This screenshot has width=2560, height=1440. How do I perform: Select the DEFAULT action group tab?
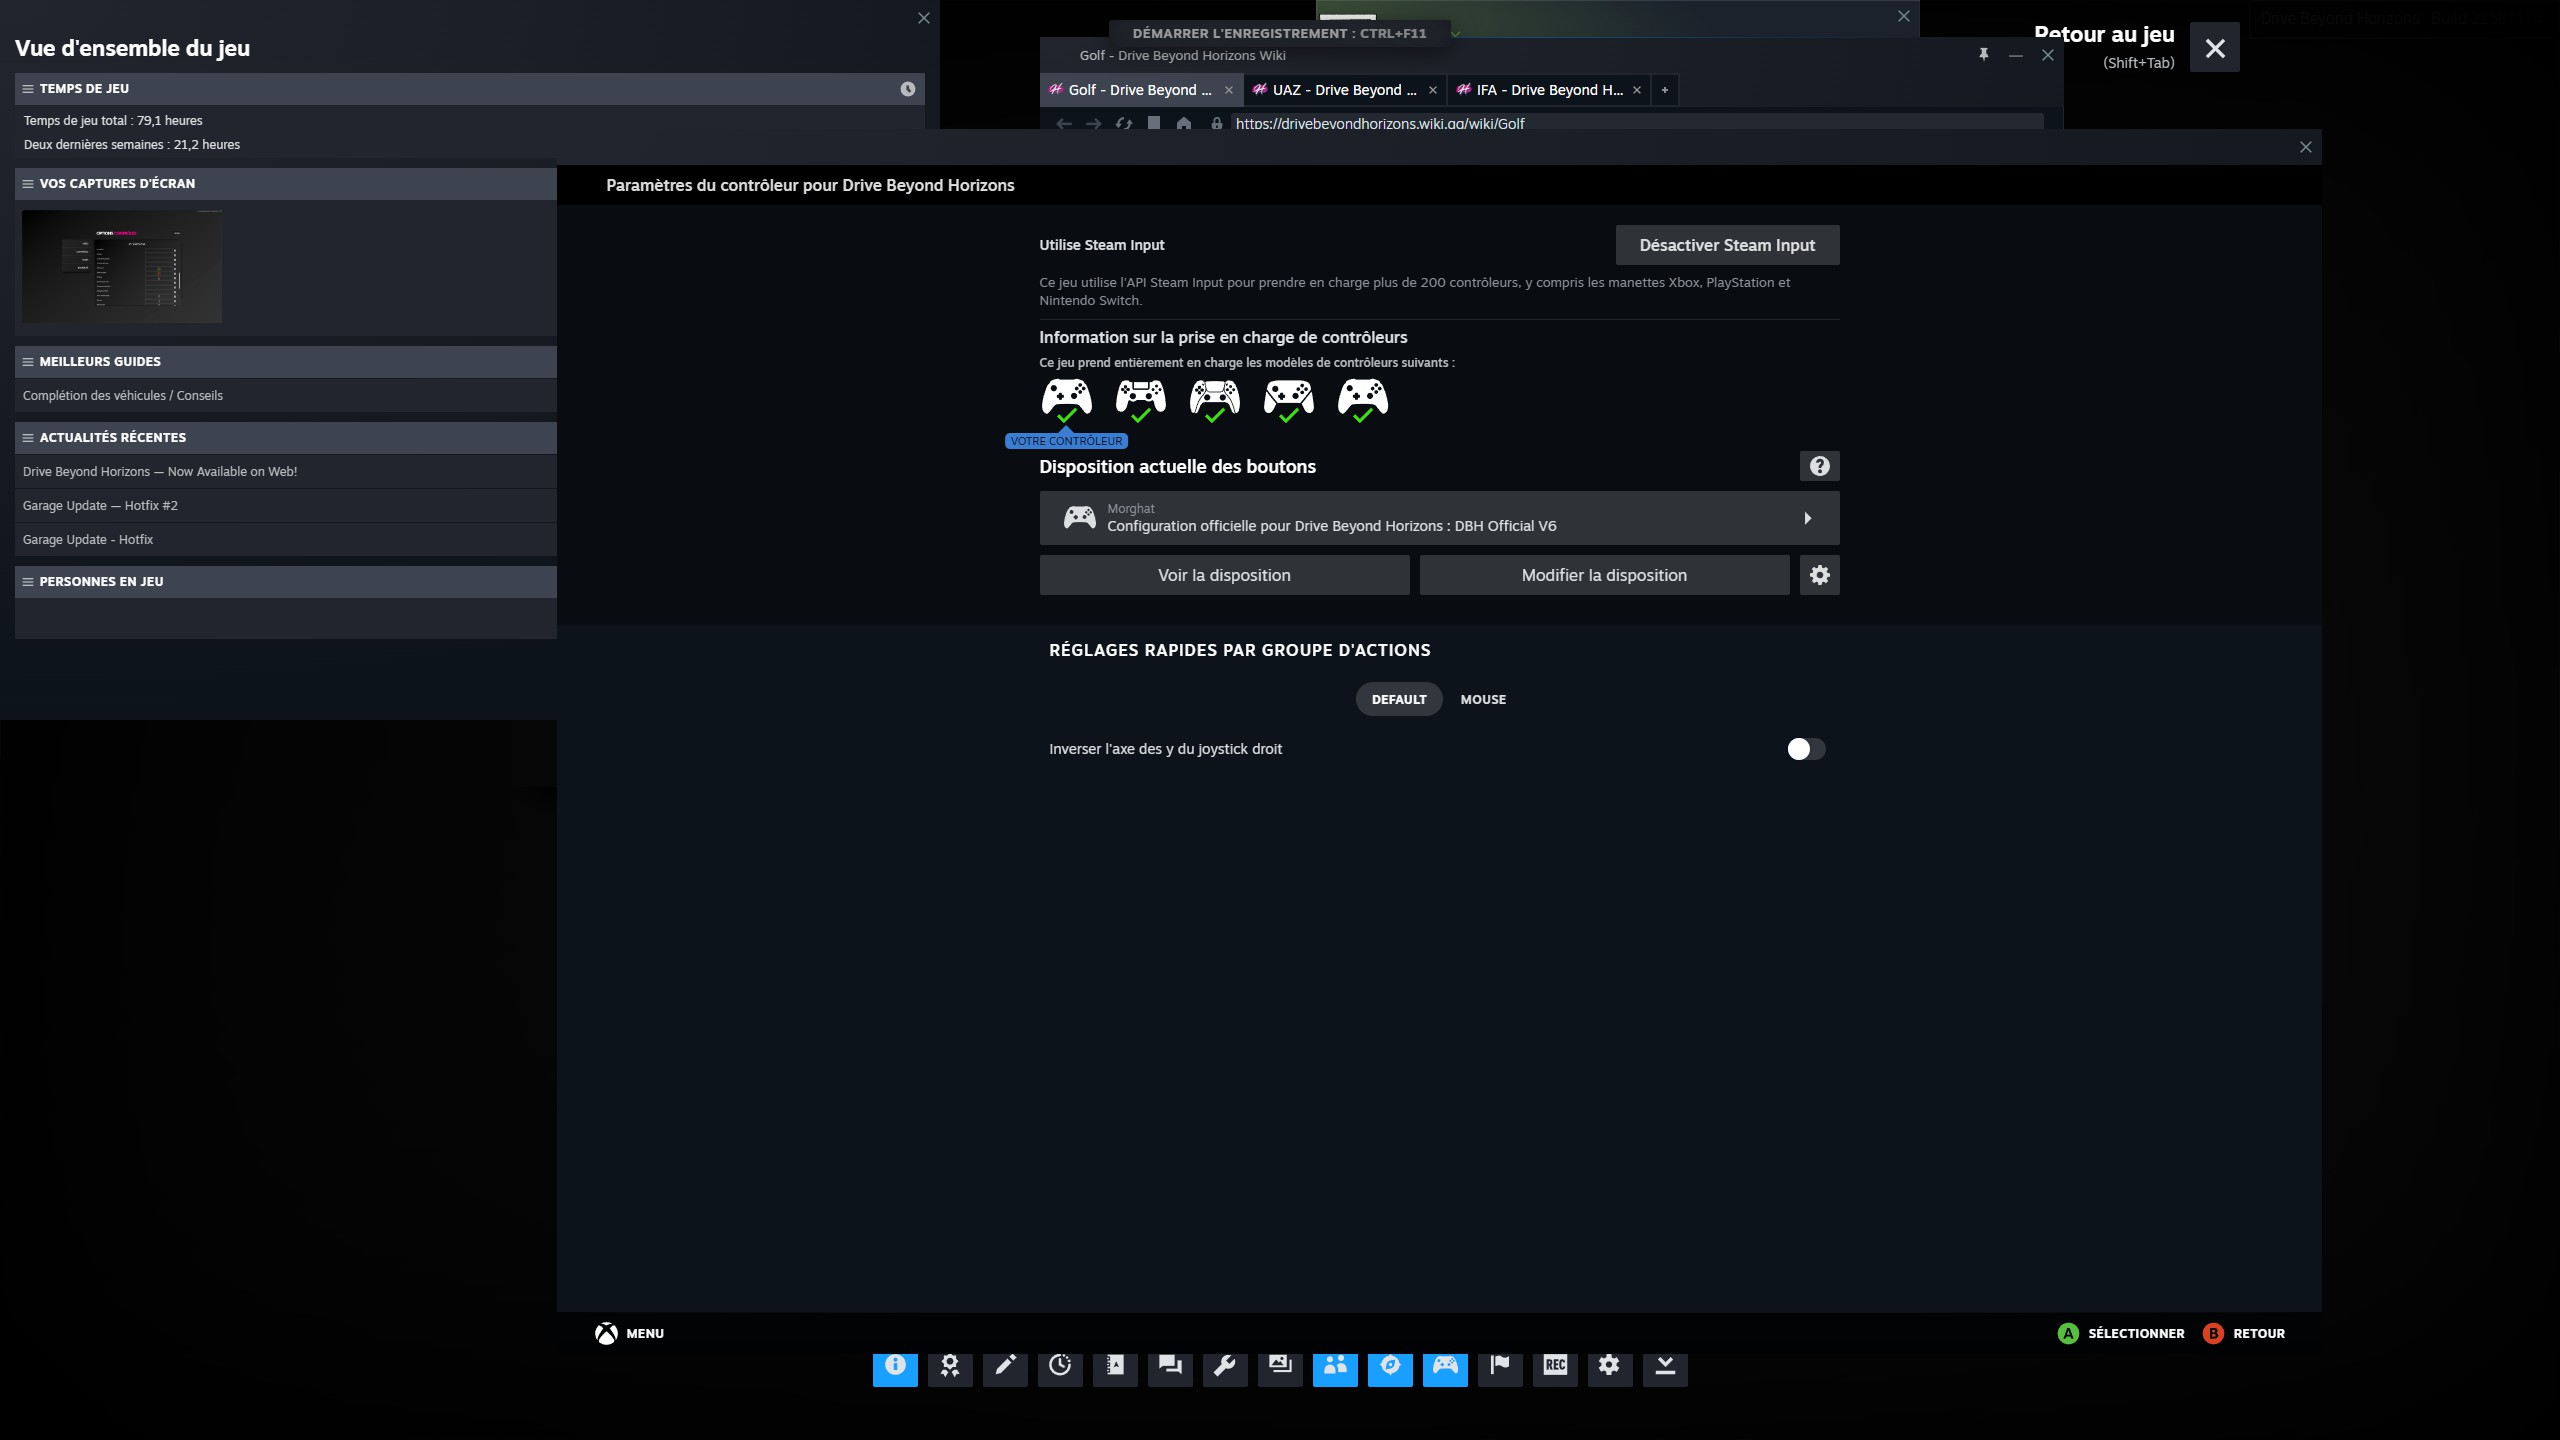[x=1399, y=699]
